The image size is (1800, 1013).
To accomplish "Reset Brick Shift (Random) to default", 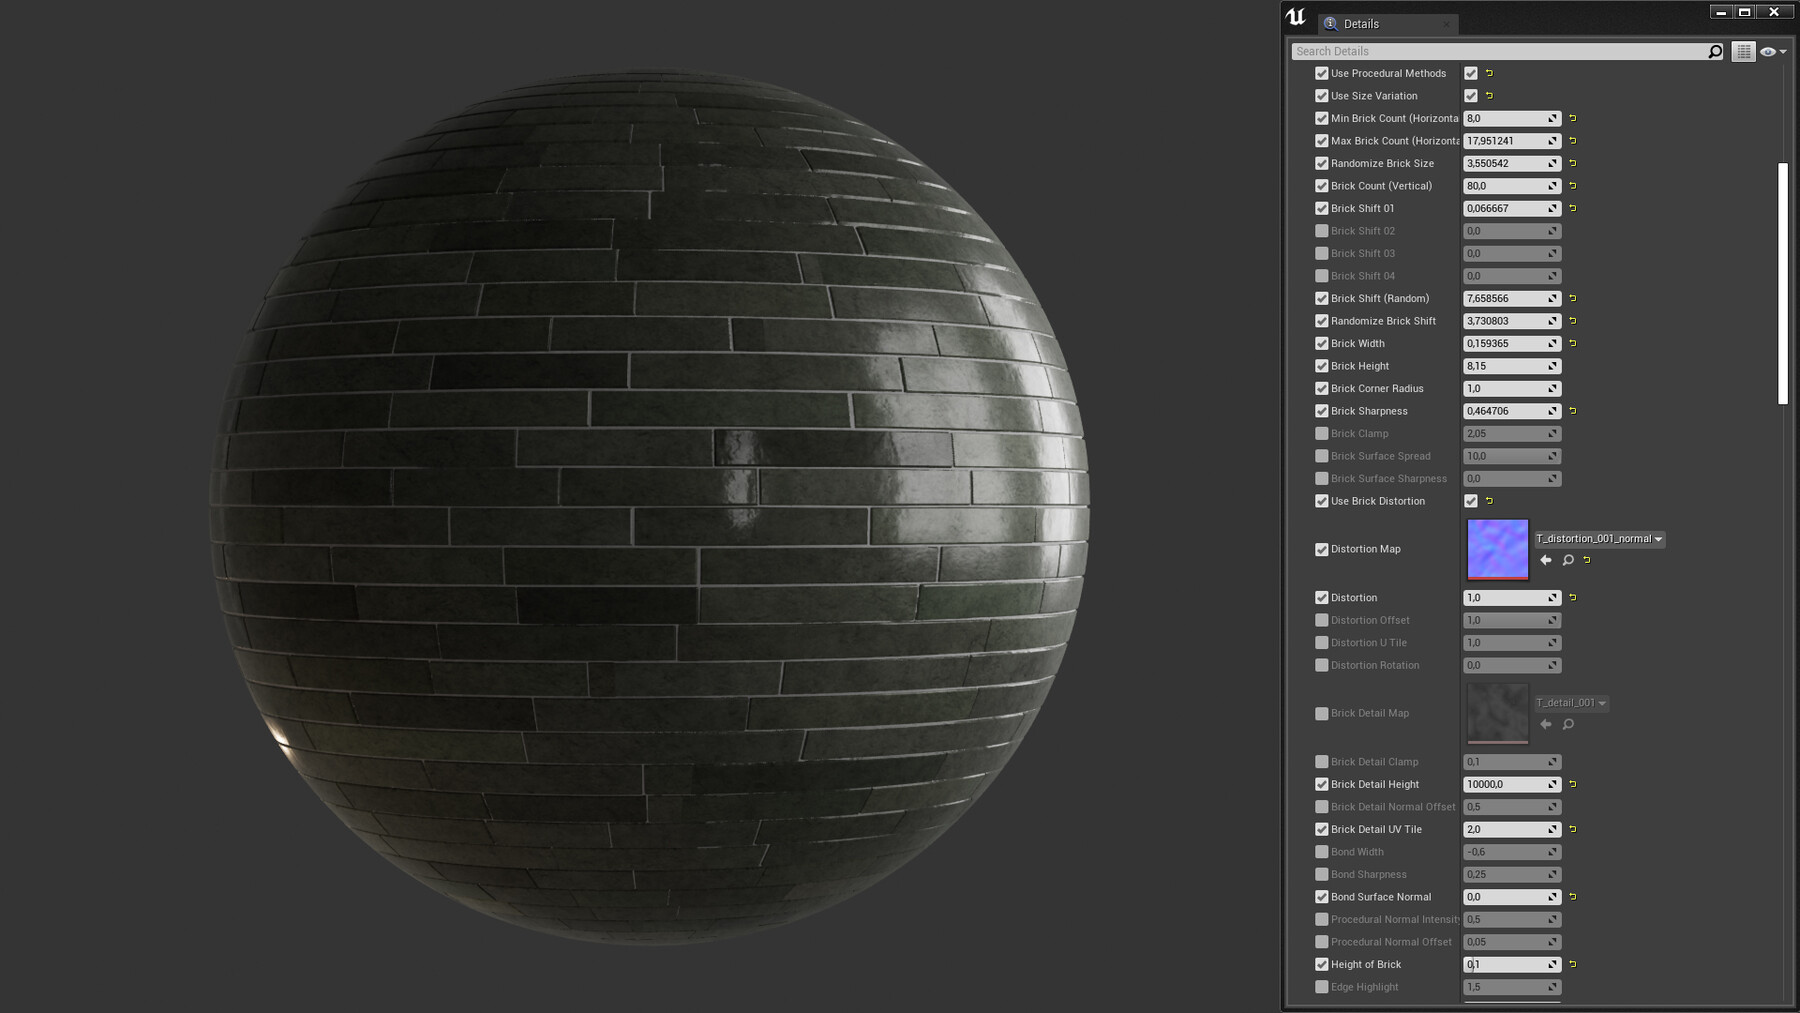I will (1573, 298).
